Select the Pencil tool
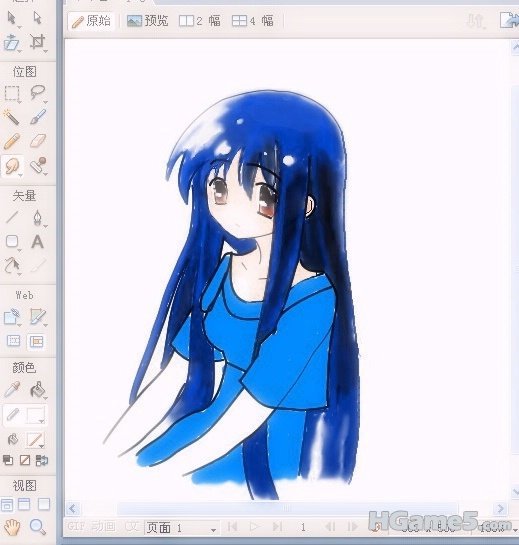 (12, 141)
